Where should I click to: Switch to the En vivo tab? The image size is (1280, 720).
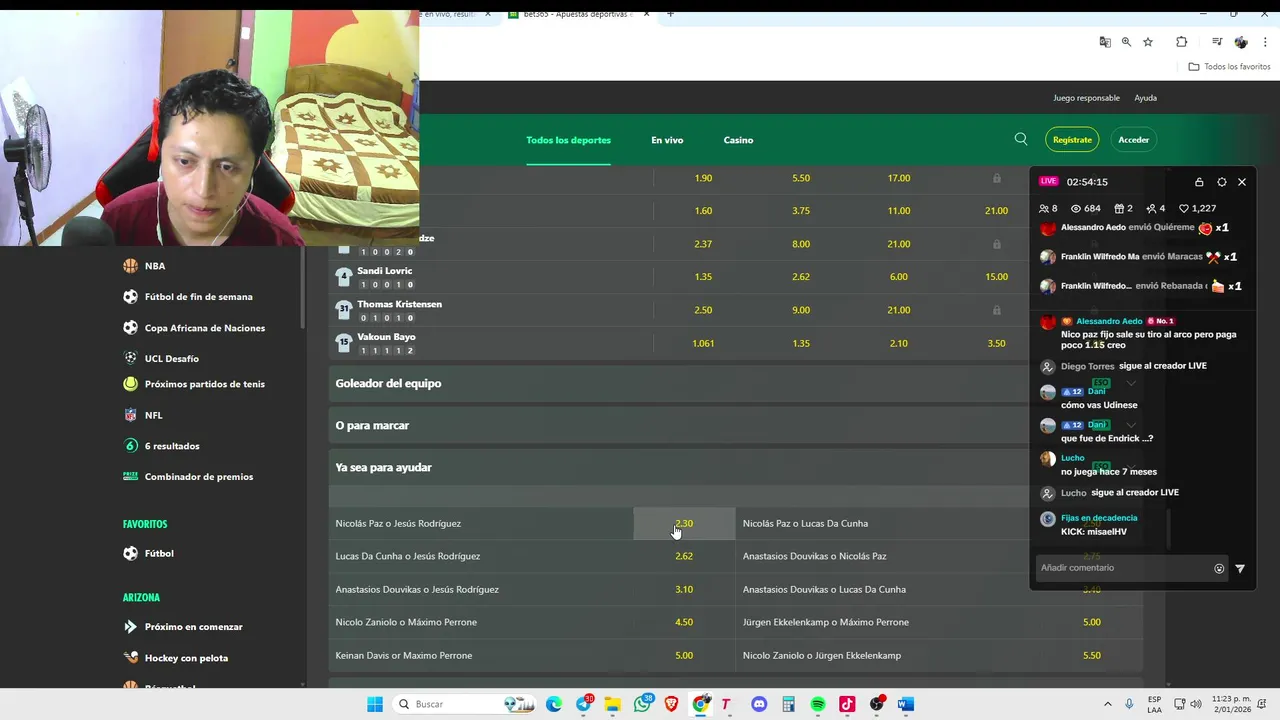click(x=667, y=140)
